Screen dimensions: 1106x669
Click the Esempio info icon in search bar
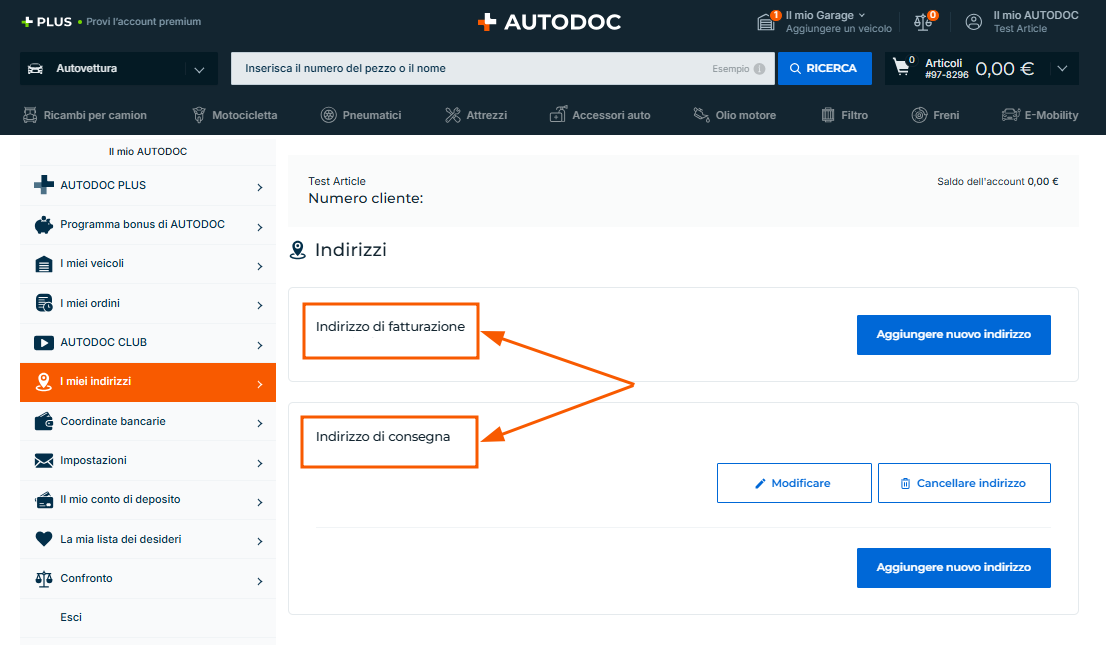click(759, 69)
